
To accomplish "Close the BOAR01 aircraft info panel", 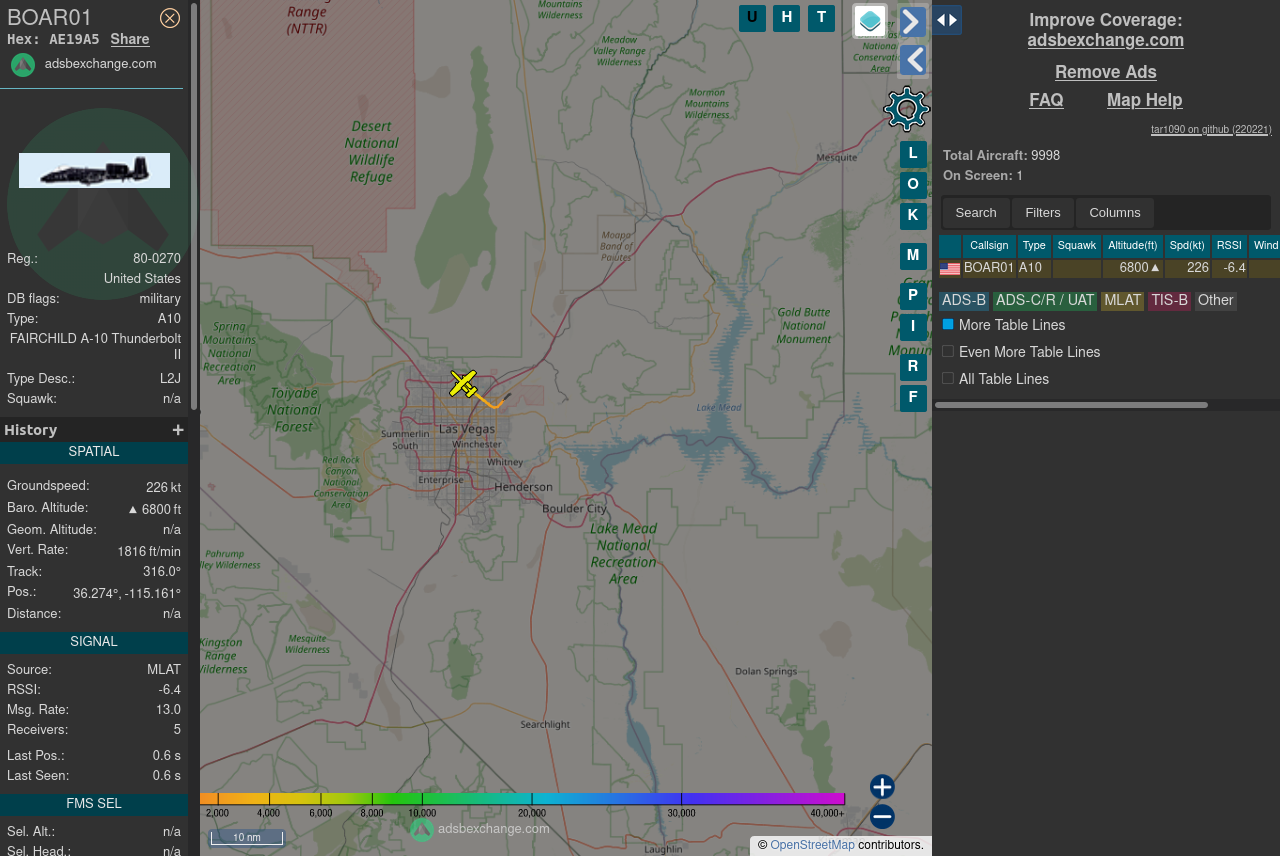I will pyautogui.click(x=170, y=18).
